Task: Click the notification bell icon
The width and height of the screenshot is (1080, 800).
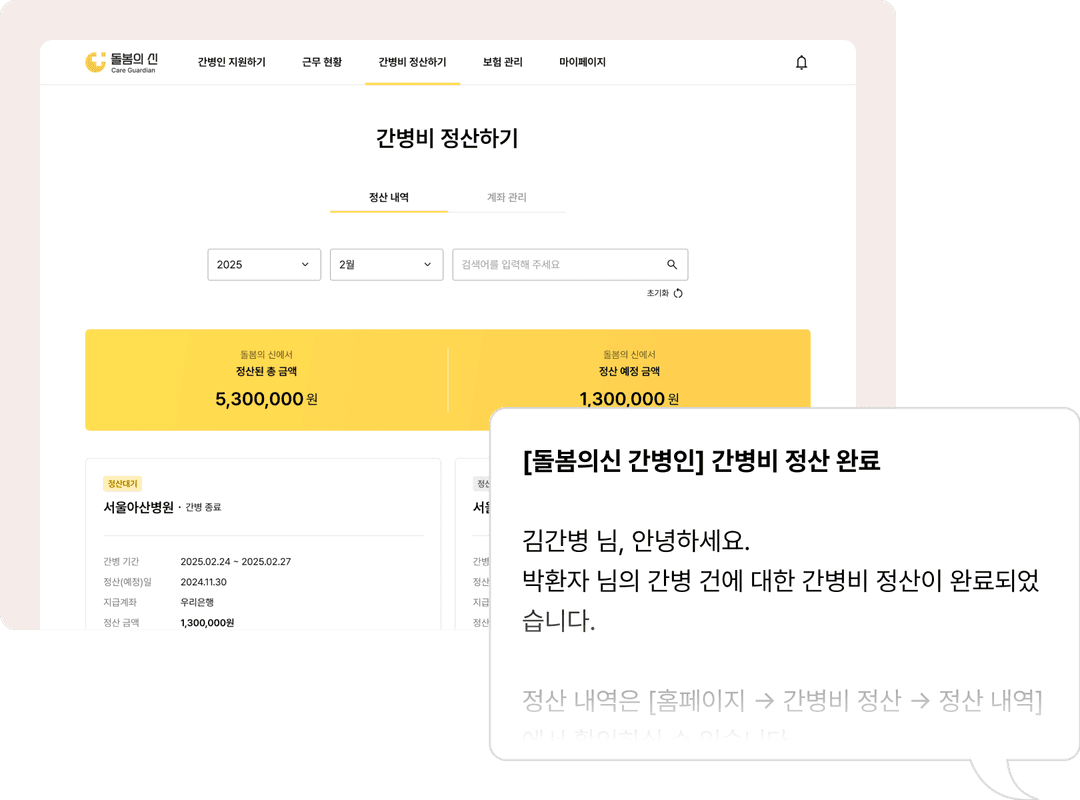Action: point(801,63)
